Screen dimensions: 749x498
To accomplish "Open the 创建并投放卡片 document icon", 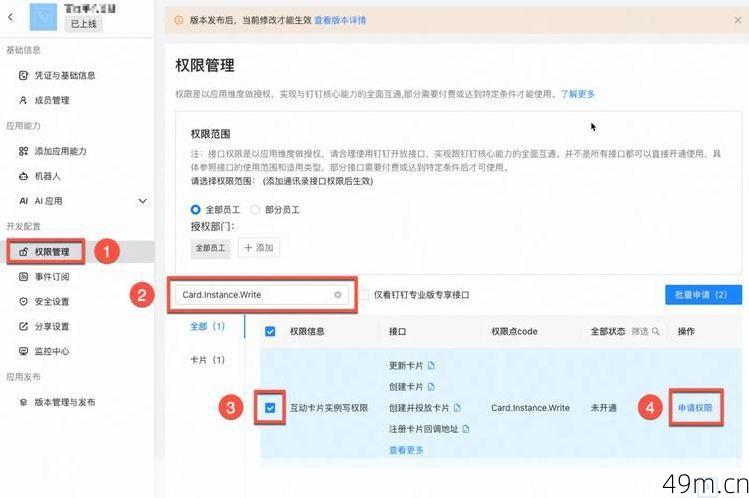I will point(457,408).
